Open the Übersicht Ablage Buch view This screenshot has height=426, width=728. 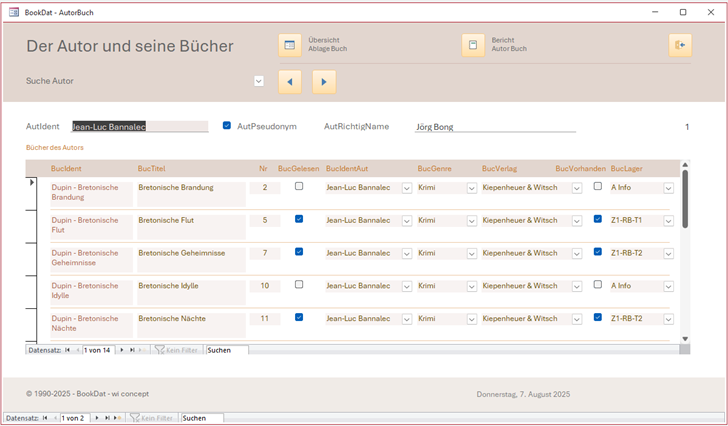289,45
